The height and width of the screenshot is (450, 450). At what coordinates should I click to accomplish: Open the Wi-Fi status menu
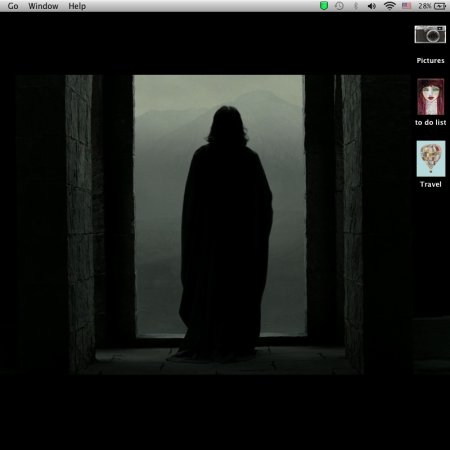389,6
